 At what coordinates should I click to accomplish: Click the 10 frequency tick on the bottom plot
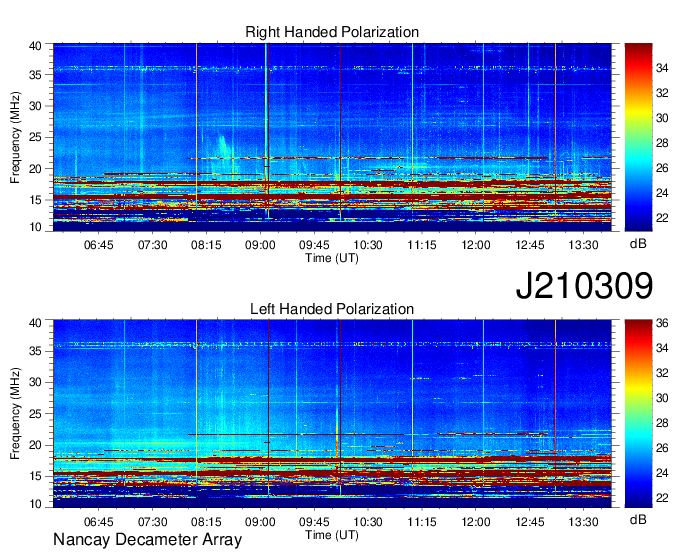[35, 503]
